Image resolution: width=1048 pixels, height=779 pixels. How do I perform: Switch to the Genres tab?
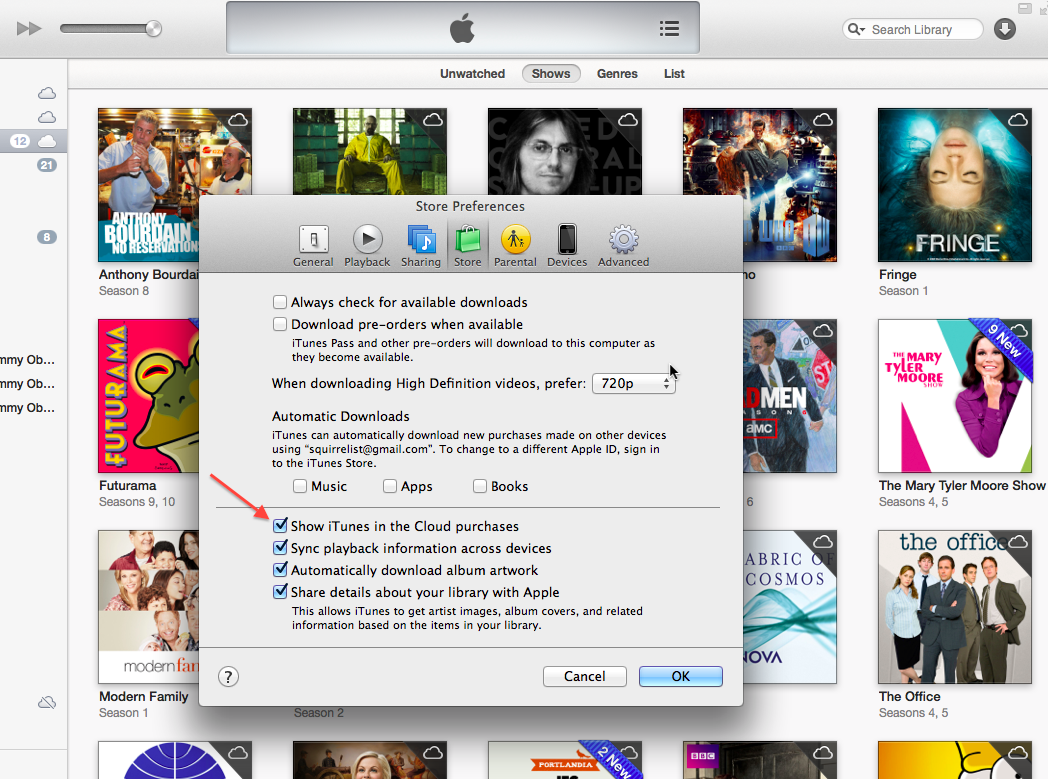617,73
